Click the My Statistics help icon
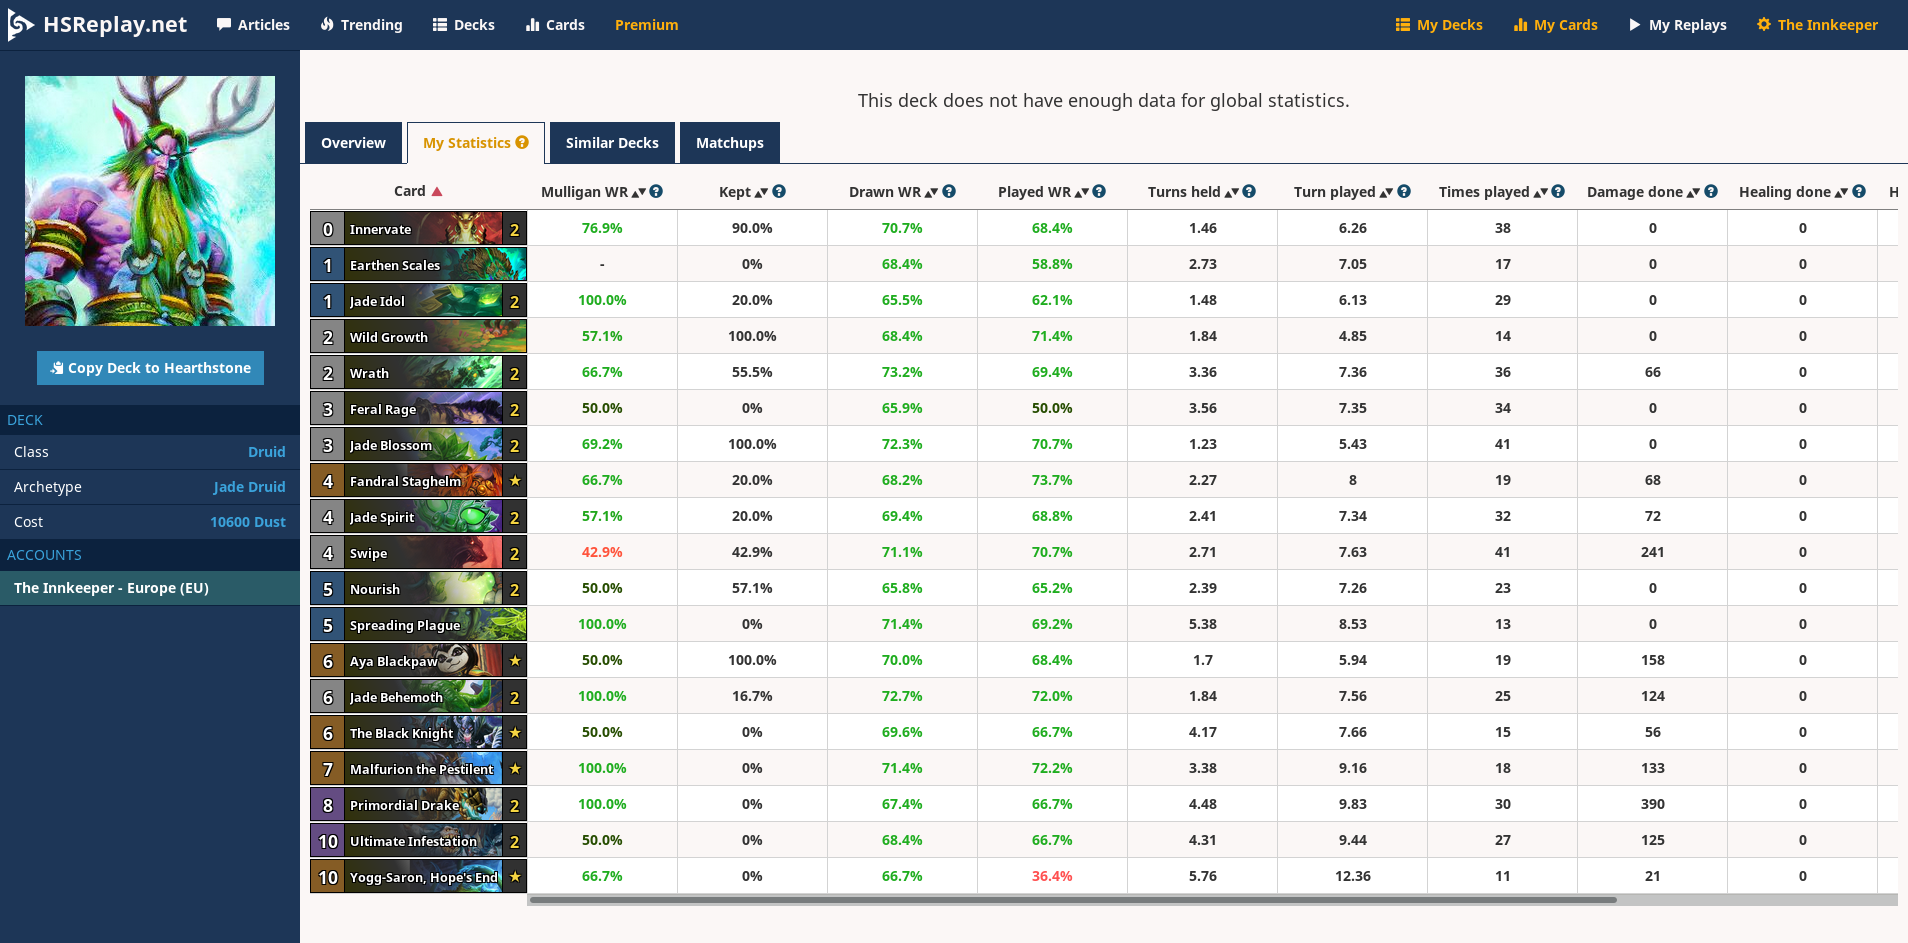1908x943 pixels. coord(522,143)
